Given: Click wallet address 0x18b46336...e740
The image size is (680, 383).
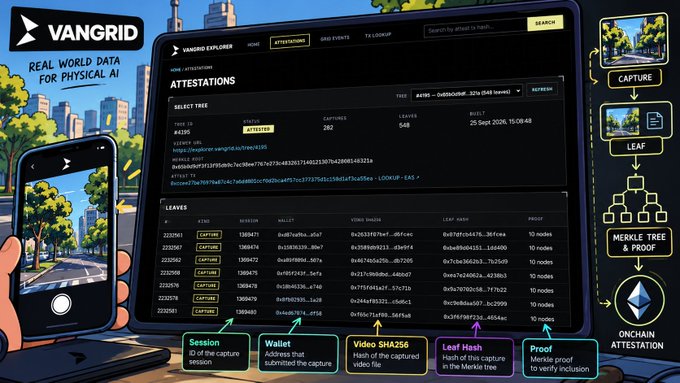Looking at the screenshot, I should click(x=299, y=287).
